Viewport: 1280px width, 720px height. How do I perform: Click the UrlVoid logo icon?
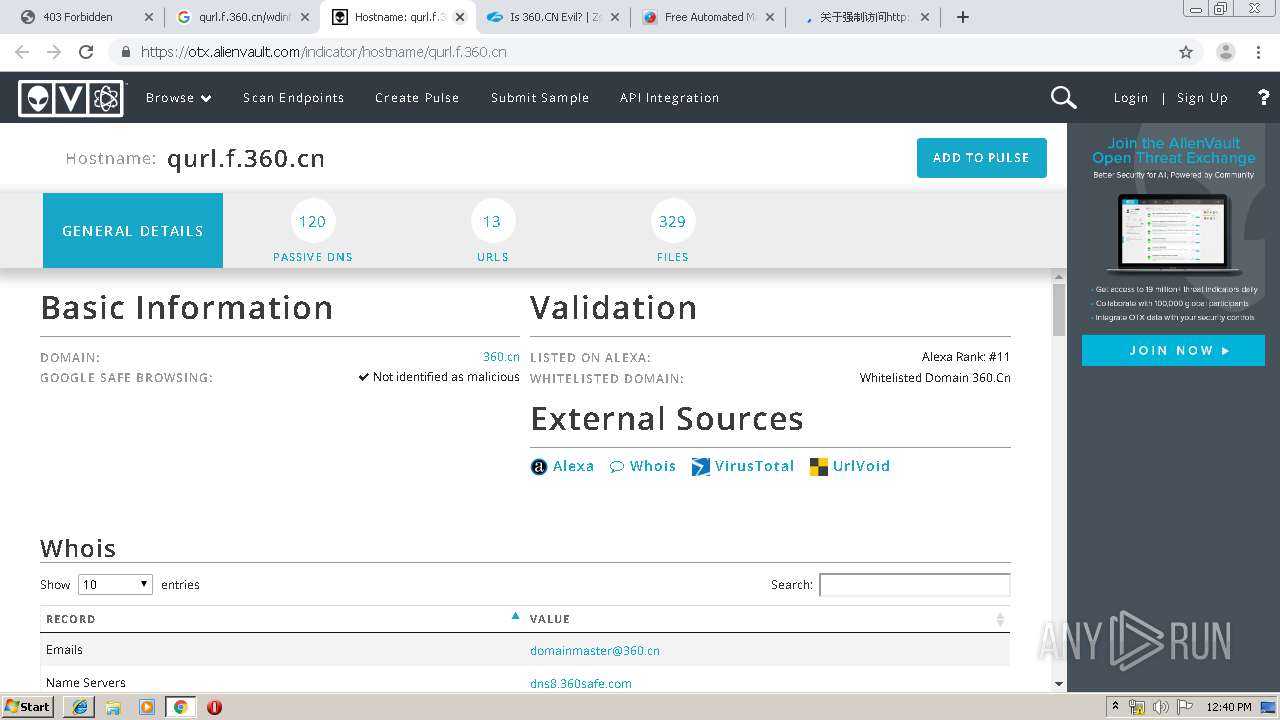[x=819, y=467]
